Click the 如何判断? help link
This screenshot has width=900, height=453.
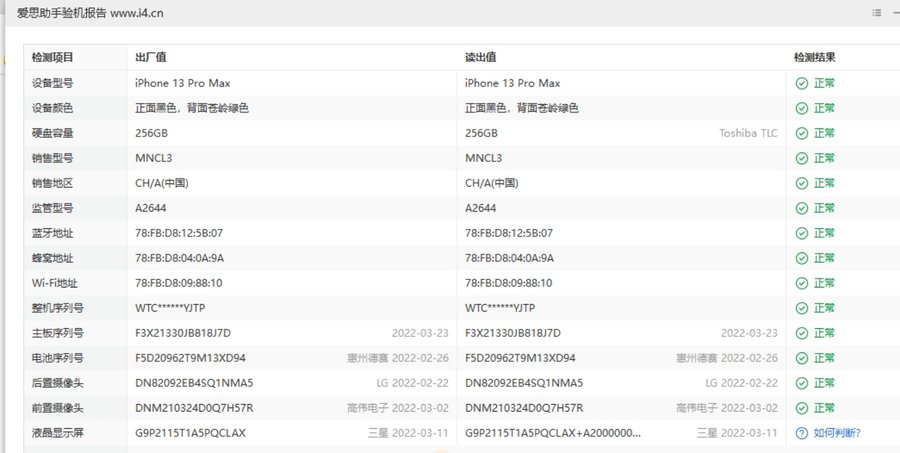tap(837, 433)
